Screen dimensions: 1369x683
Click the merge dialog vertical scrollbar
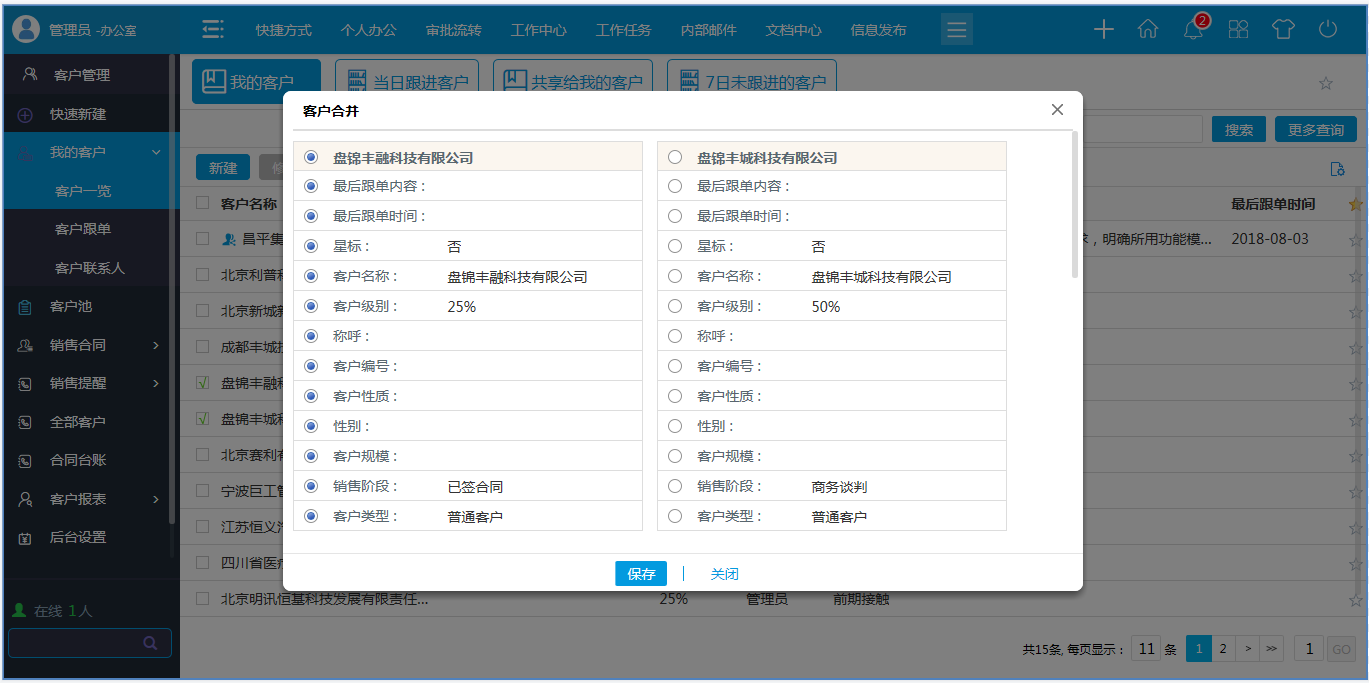coord(1075,205)
